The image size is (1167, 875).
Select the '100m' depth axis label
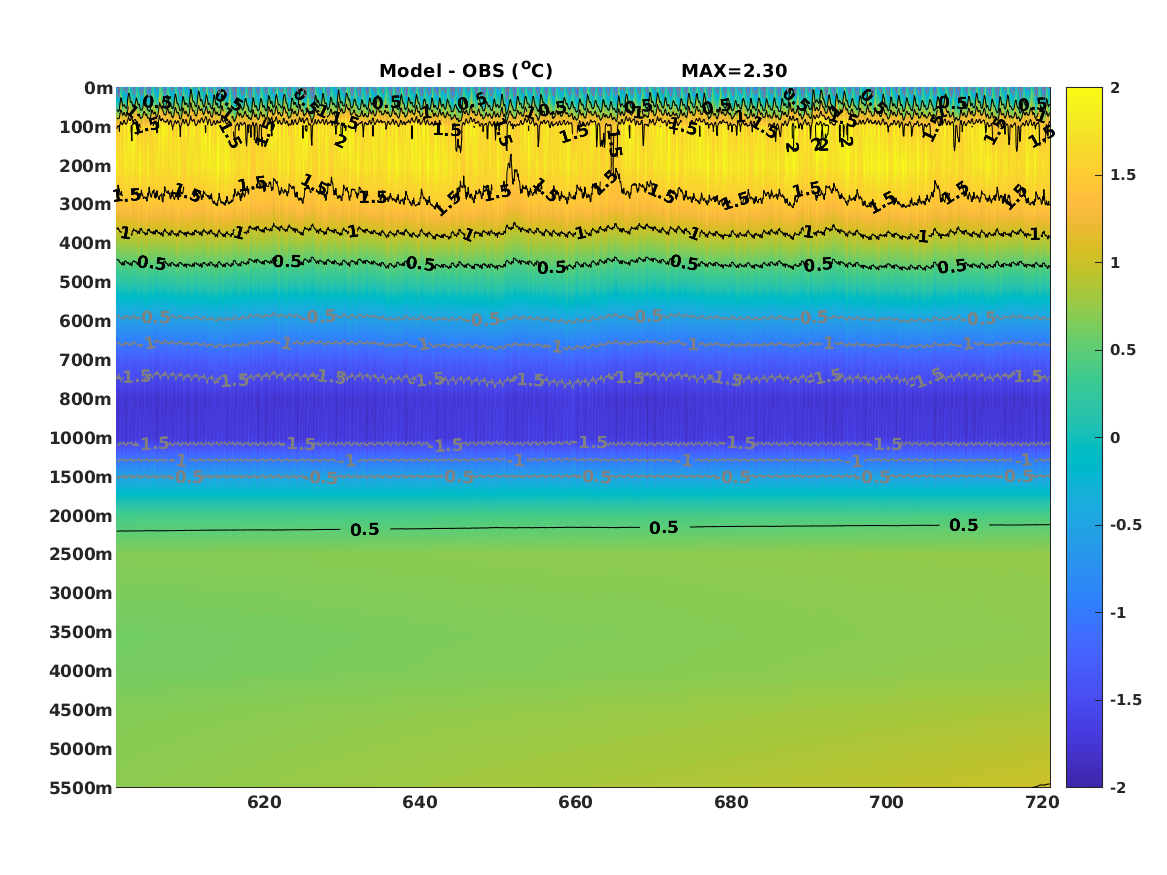86,127
